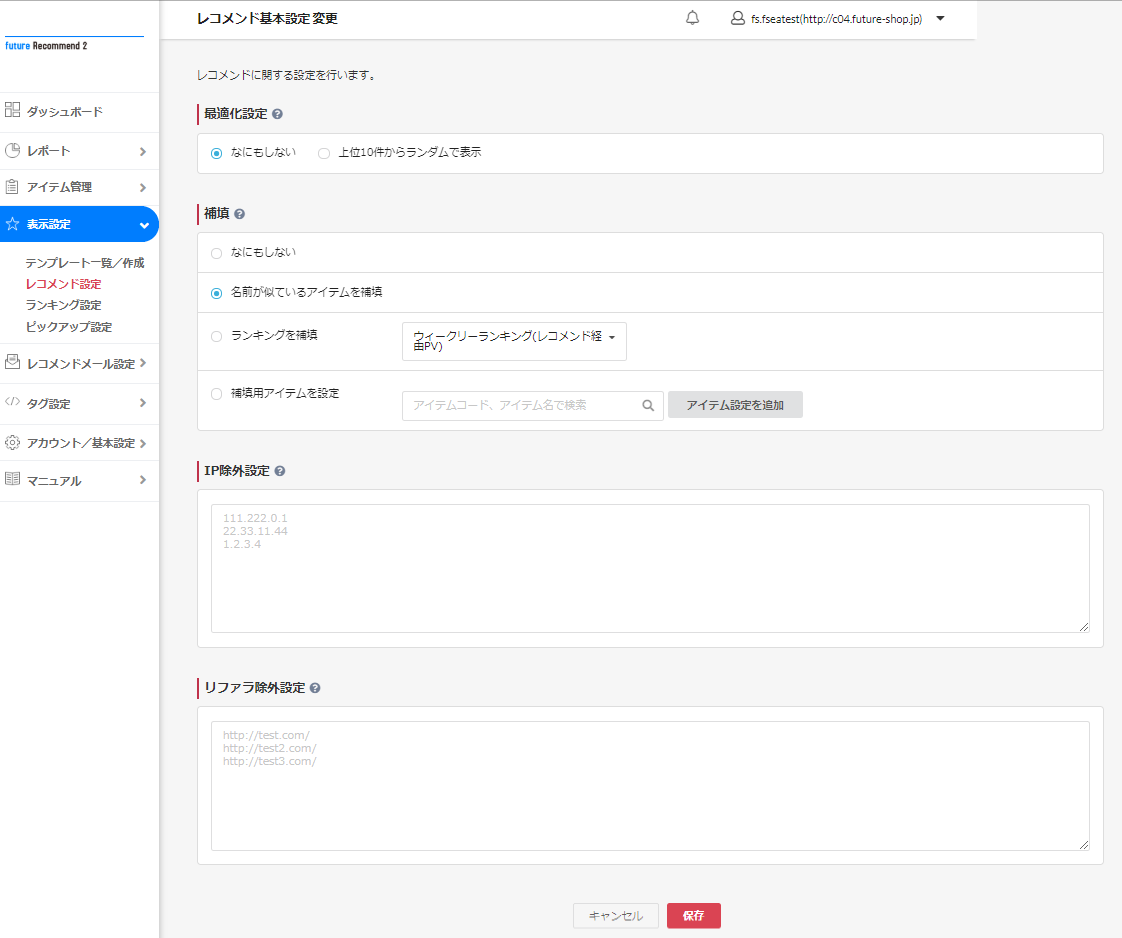This screenshot has width=1122, height=938.
Task: Expand the アカウント/基本設定 chevron
Action: click(x=143, y=443)
